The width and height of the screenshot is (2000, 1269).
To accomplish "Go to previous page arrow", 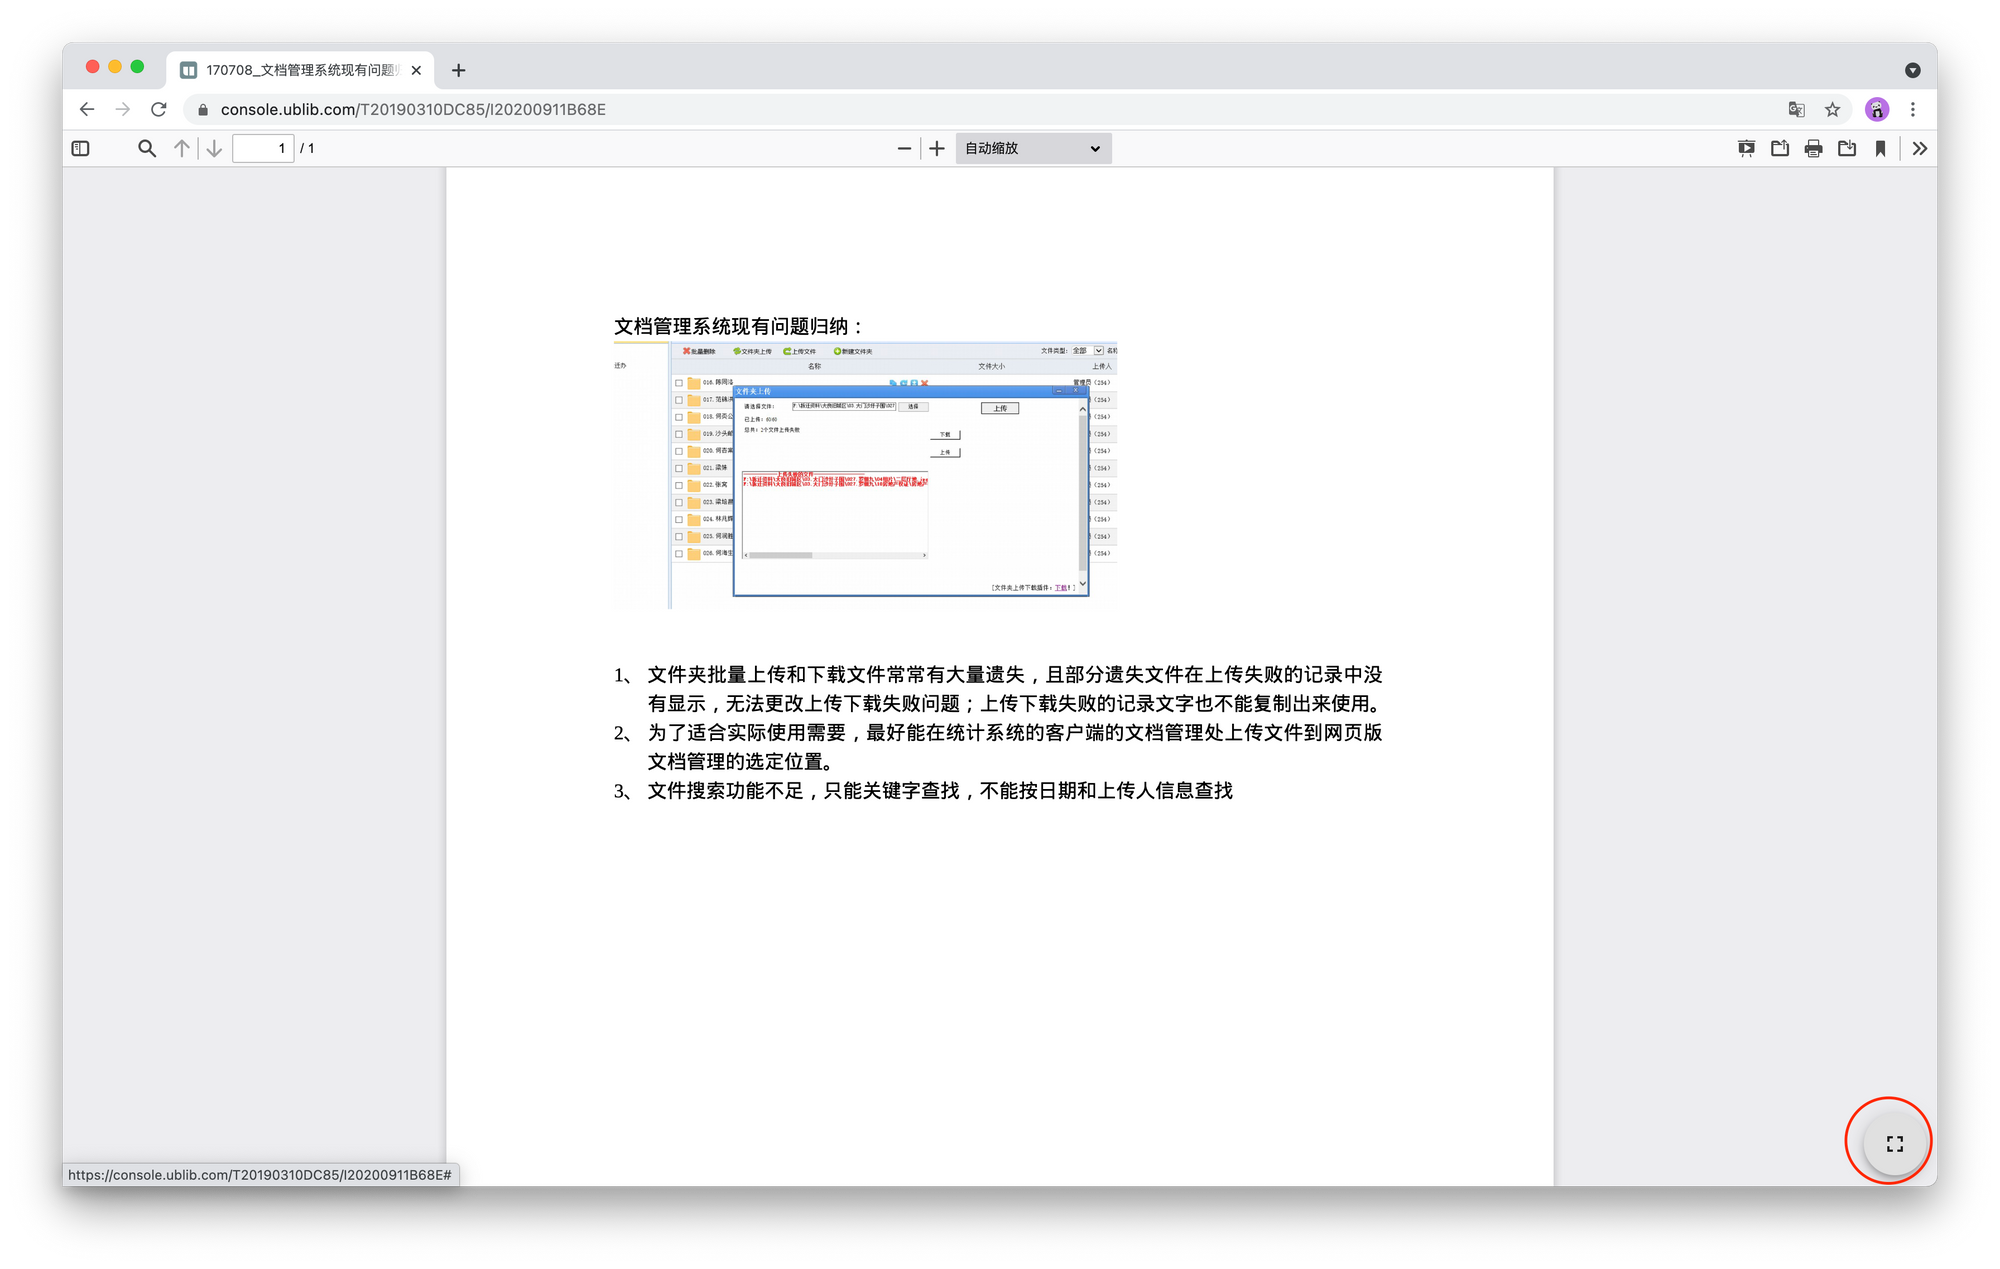I will tap(181, 148).
